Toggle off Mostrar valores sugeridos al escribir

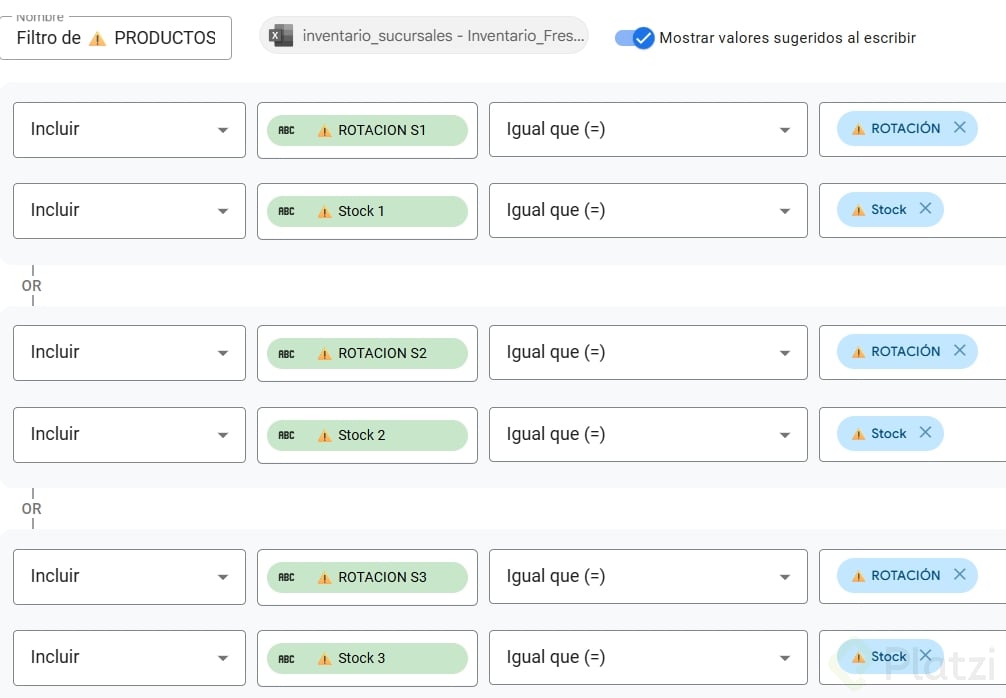pos(634,38)
